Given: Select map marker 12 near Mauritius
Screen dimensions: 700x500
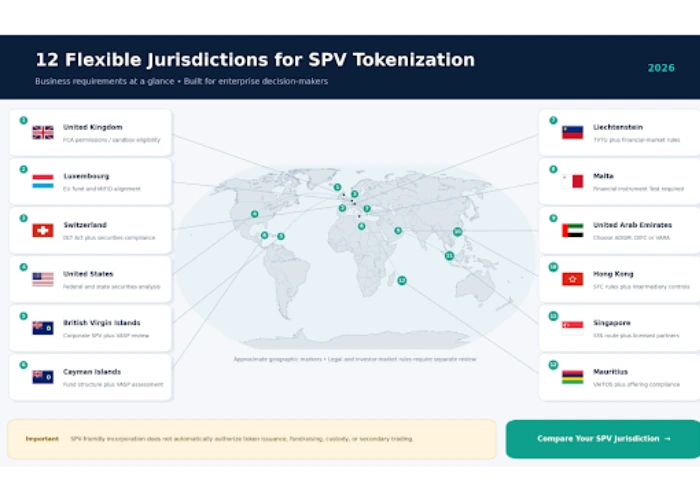Looking at the screenshot, I should pyautogui.click(x=402, y=280).
